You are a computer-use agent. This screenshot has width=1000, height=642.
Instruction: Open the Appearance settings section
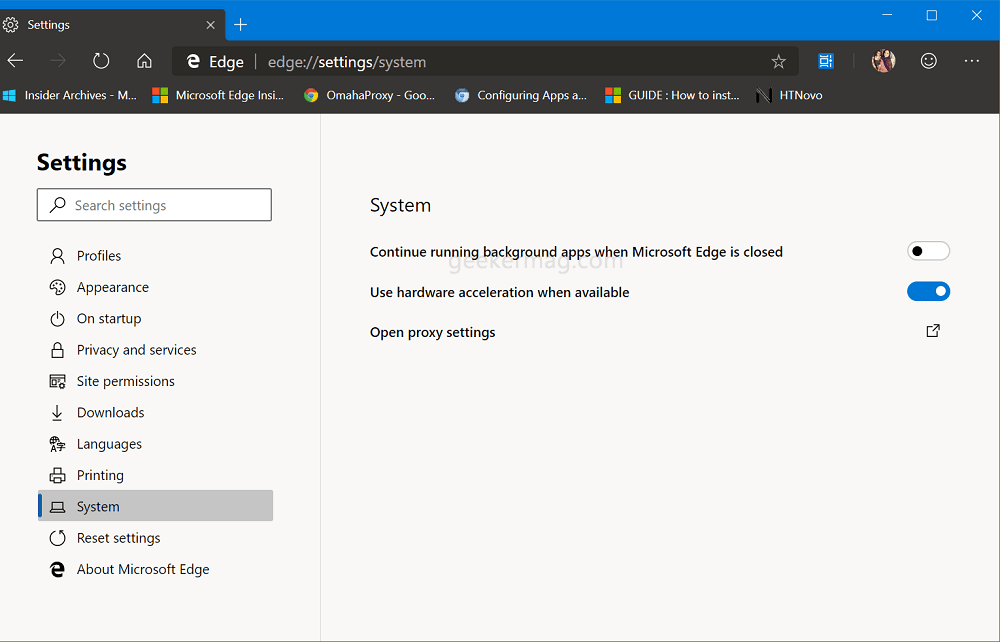pos(156,288)
